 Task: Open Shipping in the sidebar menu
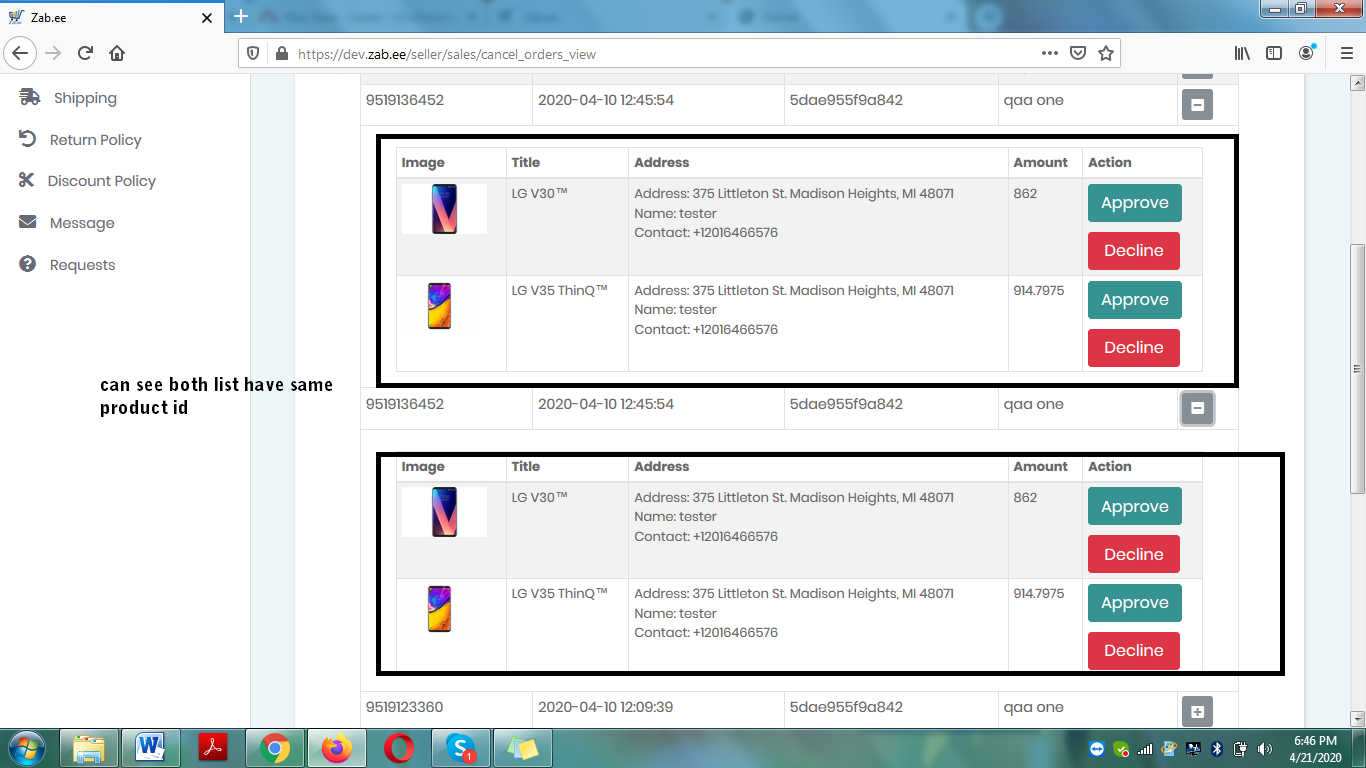pyautogui.click(x=85, y=98)
